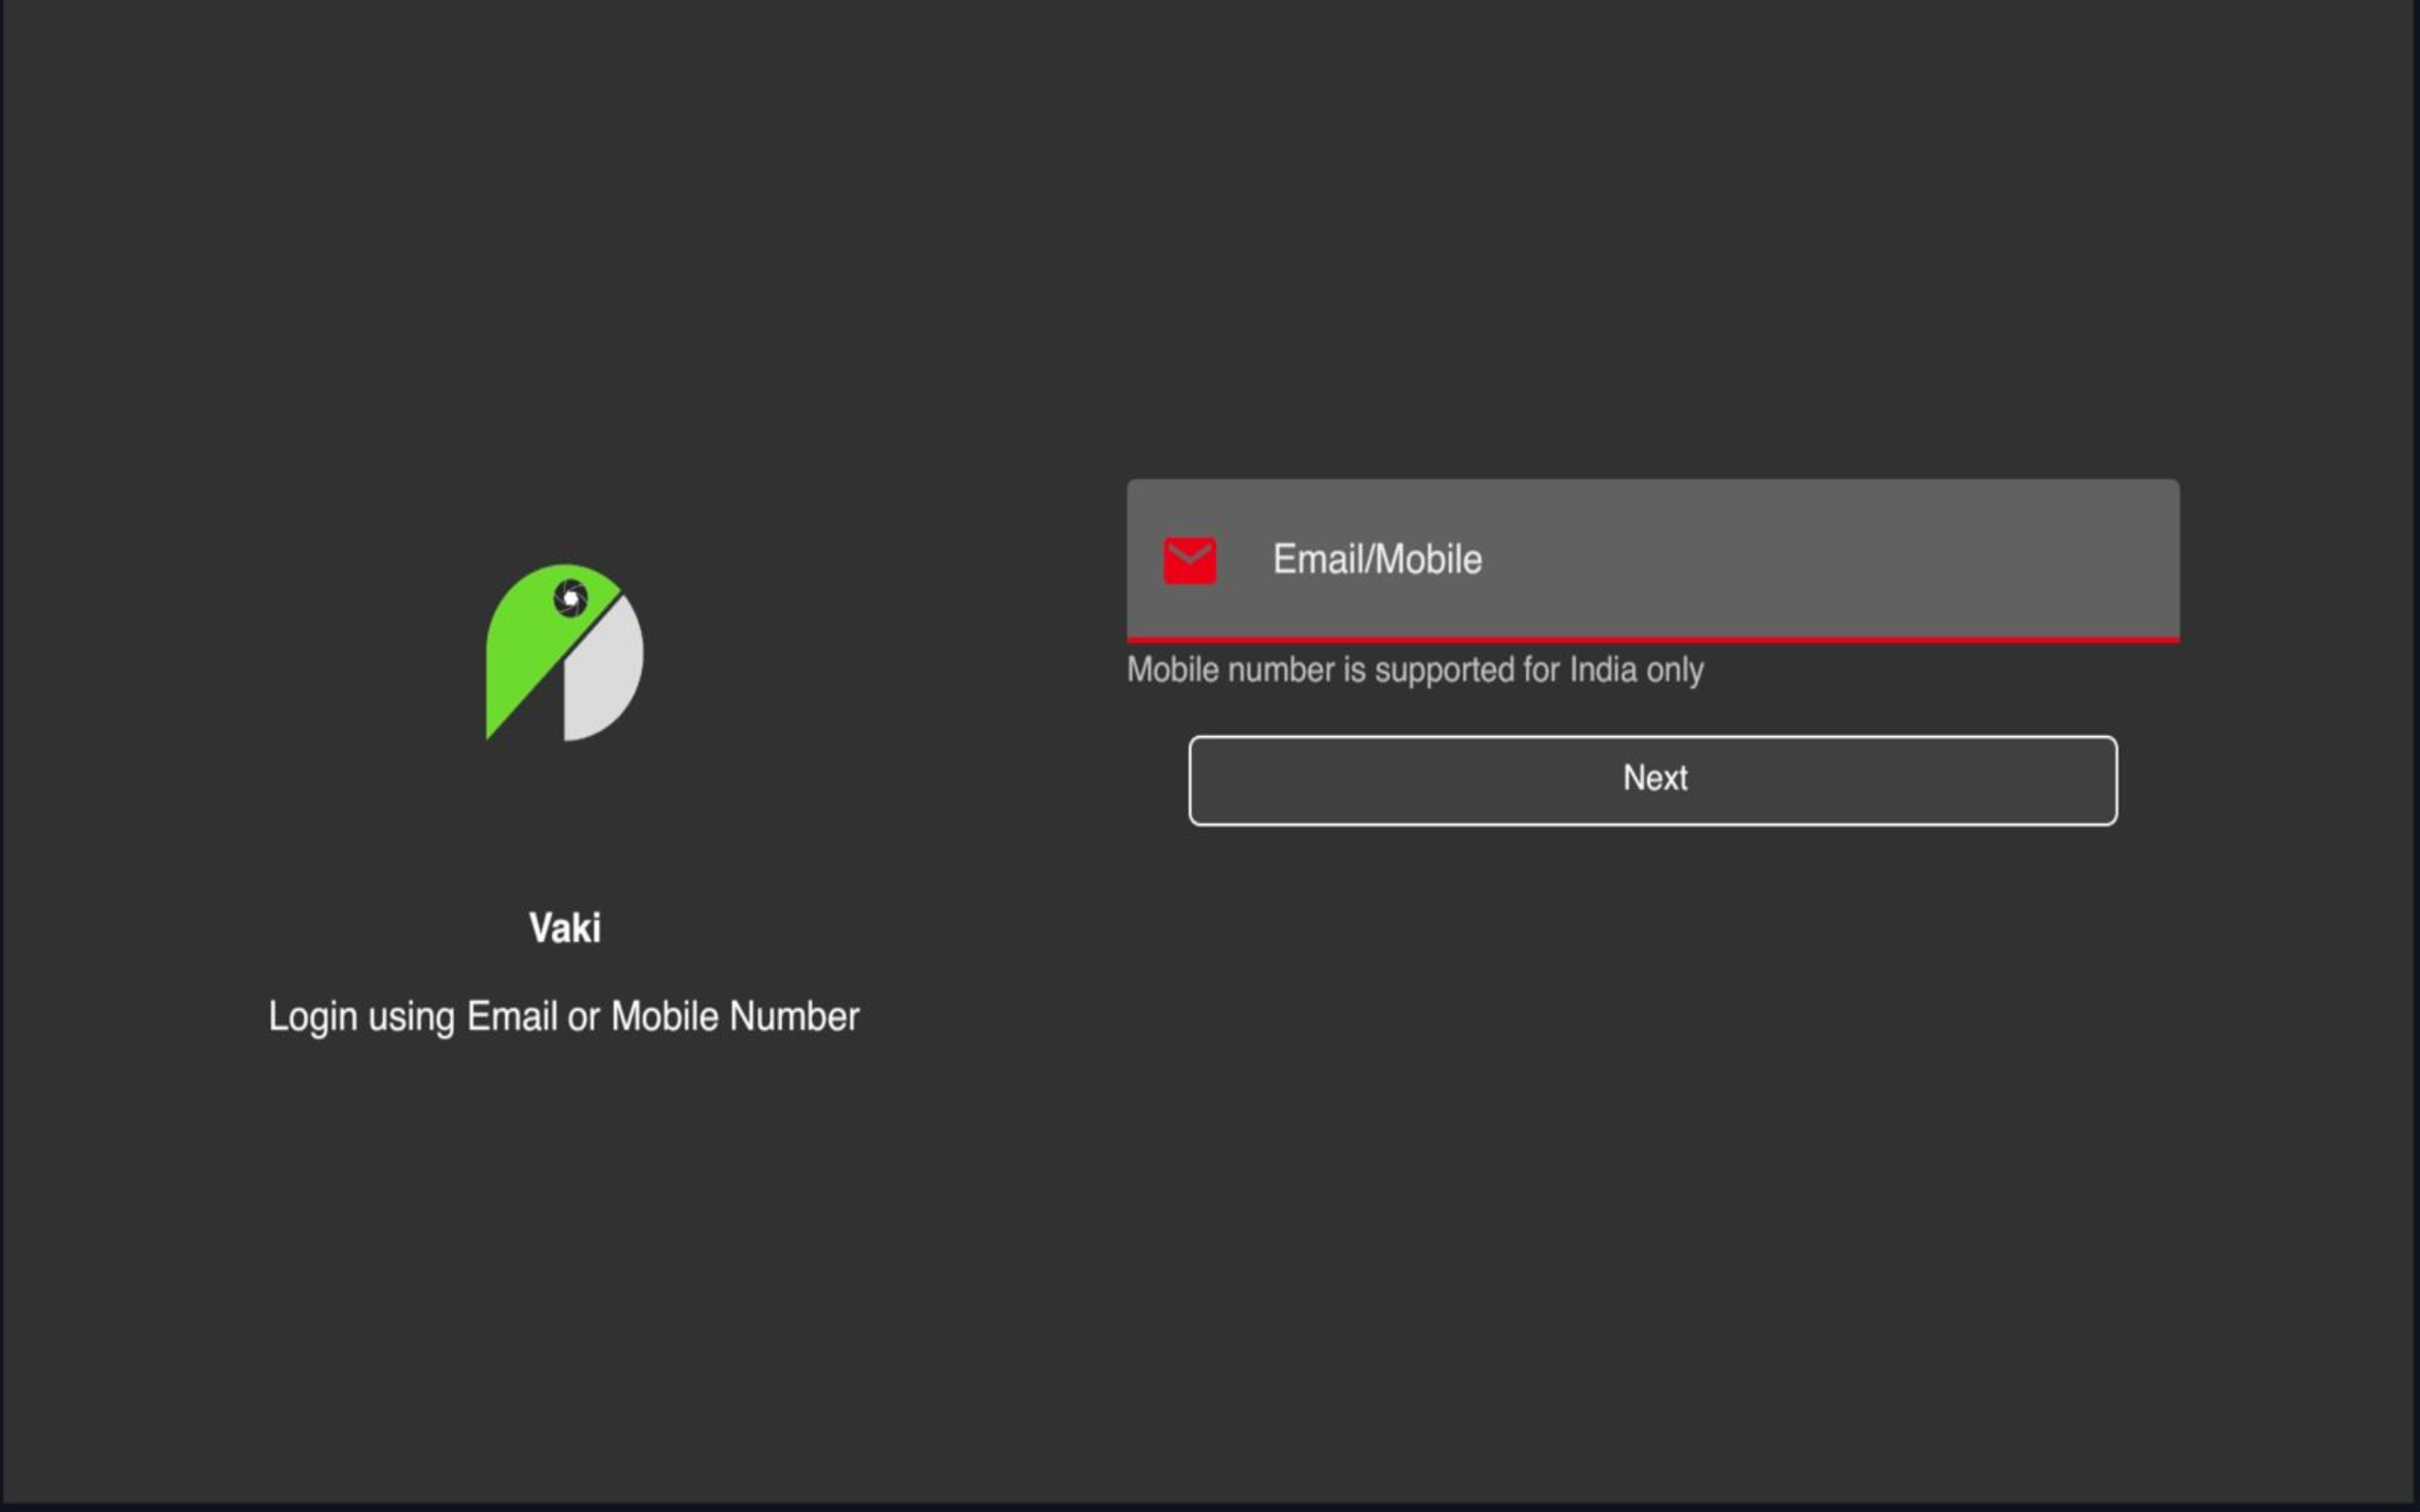Click the Email/Mobile placeholder text
2420x1512 pixels.
click(1376, 559)
